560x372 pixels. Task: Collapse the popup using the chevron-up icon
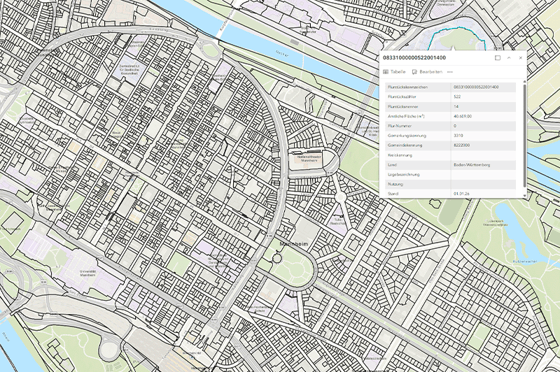pos(509,57)
